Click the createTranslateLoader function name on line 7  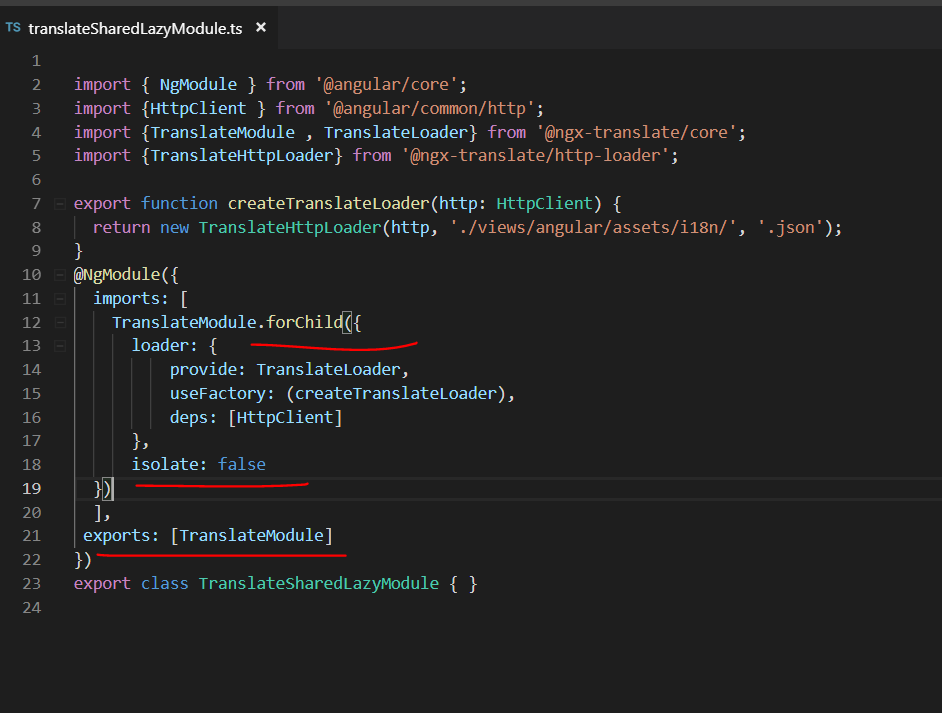point(329,204)
